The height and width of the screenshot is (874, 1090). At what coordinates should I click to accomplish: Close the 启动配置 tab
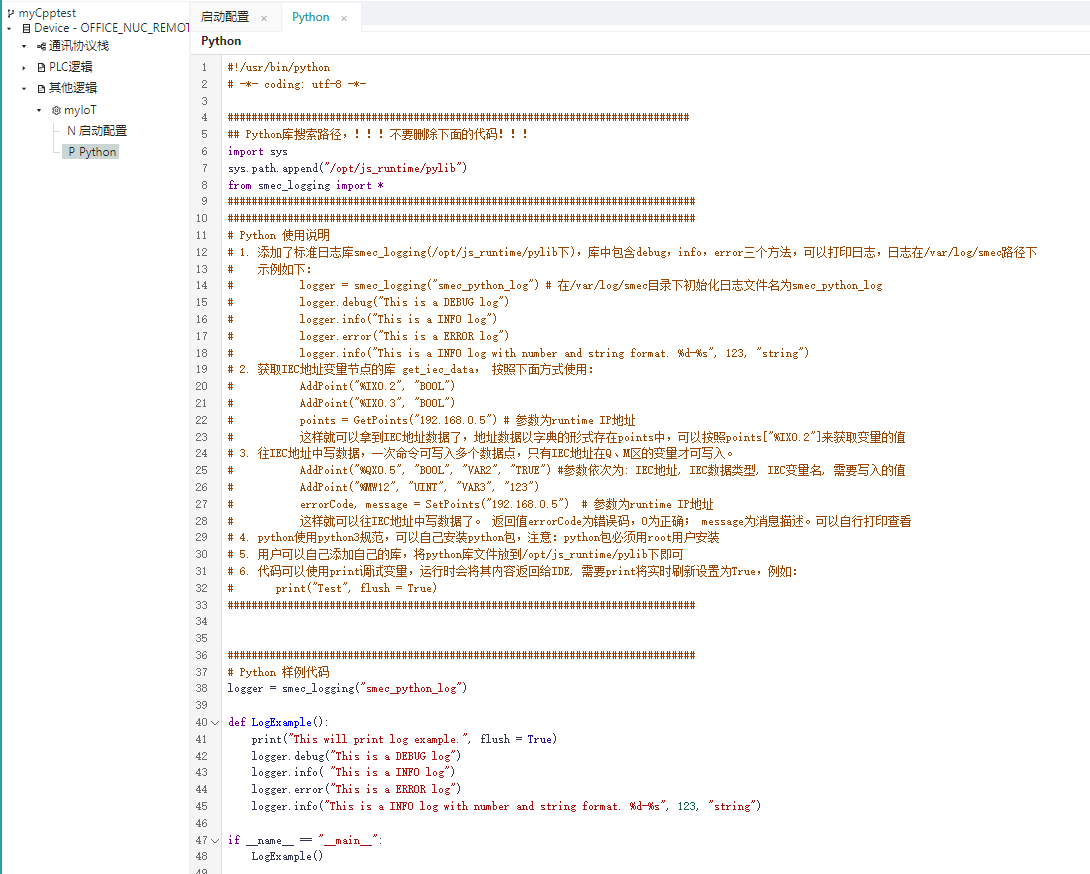(x=263, y=18)
